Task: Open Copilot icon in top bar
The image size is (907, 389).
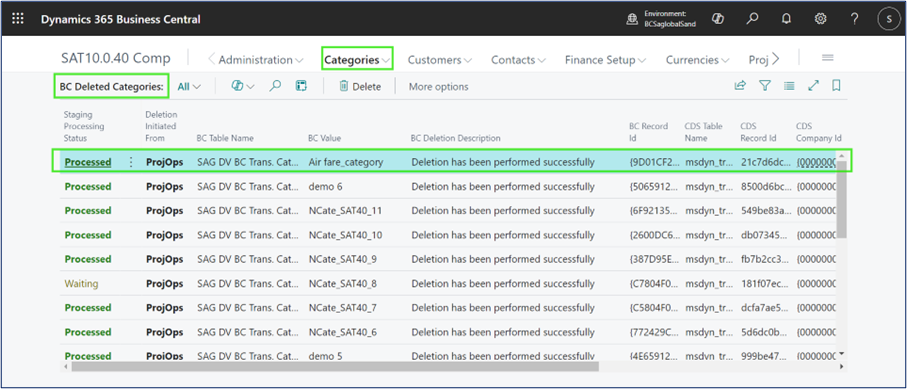Action: (718, 19)
